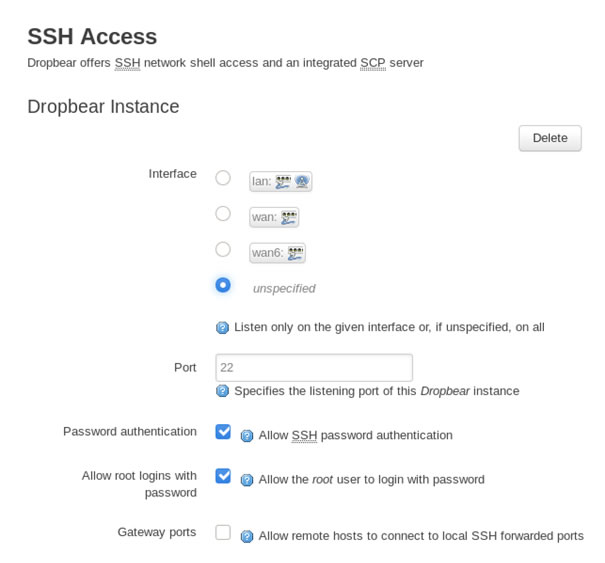Choose the unspecified interface radio option
The width and height of the screenshot is (605, 563).
[x=223, y=285]
